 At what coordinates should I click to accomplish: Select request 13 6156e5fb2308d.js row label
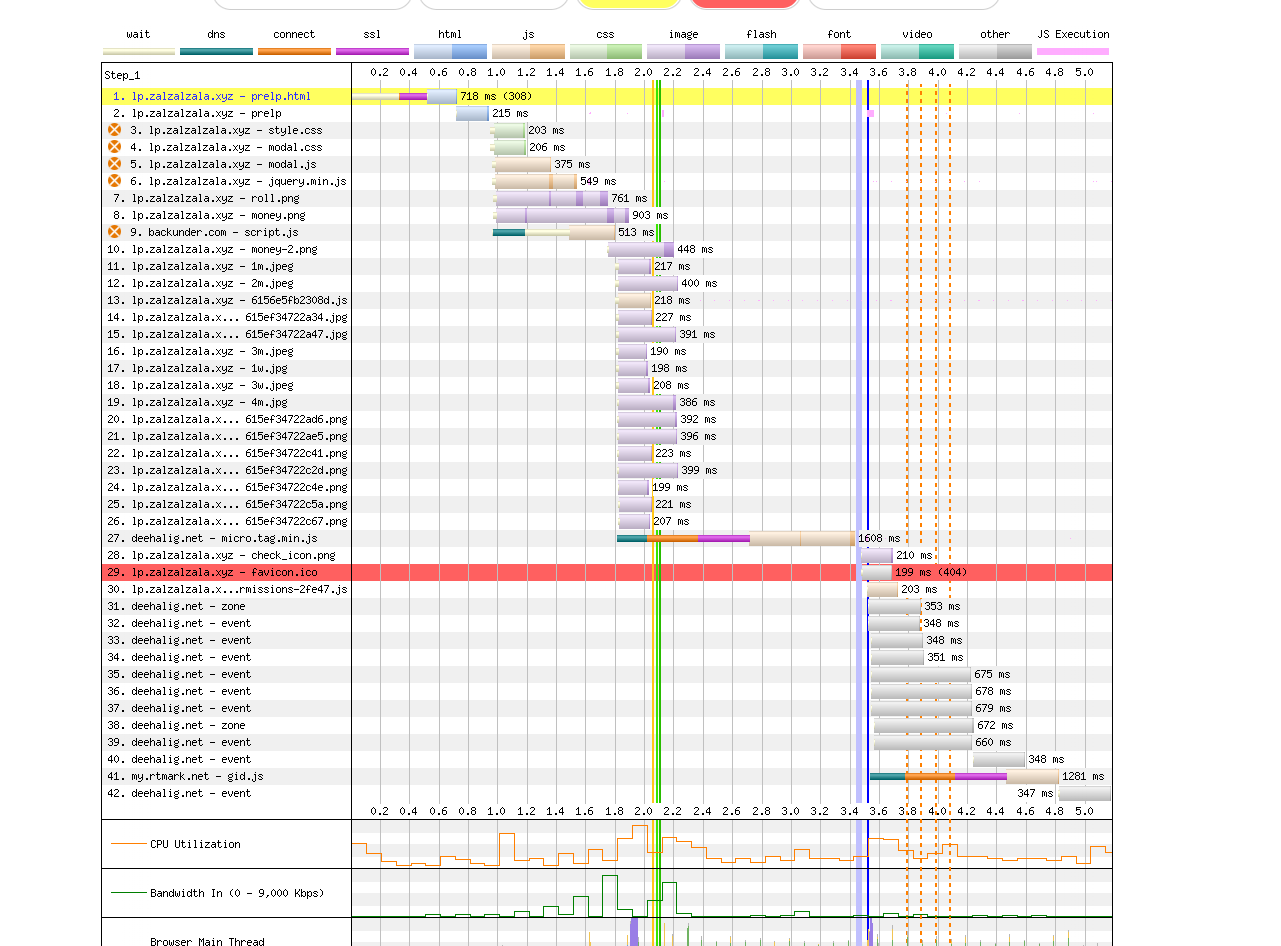pyautogui.click(x=227, y=301)
